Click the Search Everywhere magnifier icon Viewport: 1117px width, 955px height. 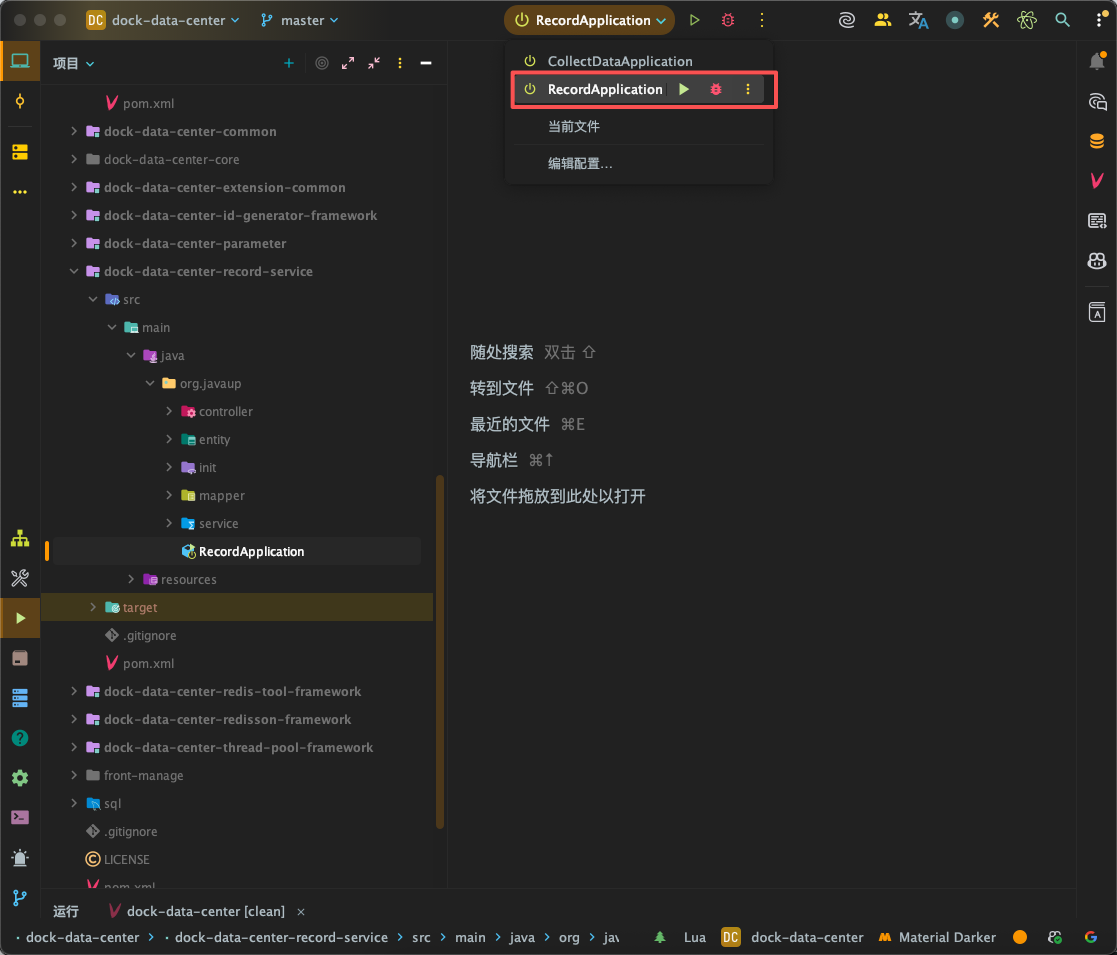pyautogui.click(x=1063, y=20)
